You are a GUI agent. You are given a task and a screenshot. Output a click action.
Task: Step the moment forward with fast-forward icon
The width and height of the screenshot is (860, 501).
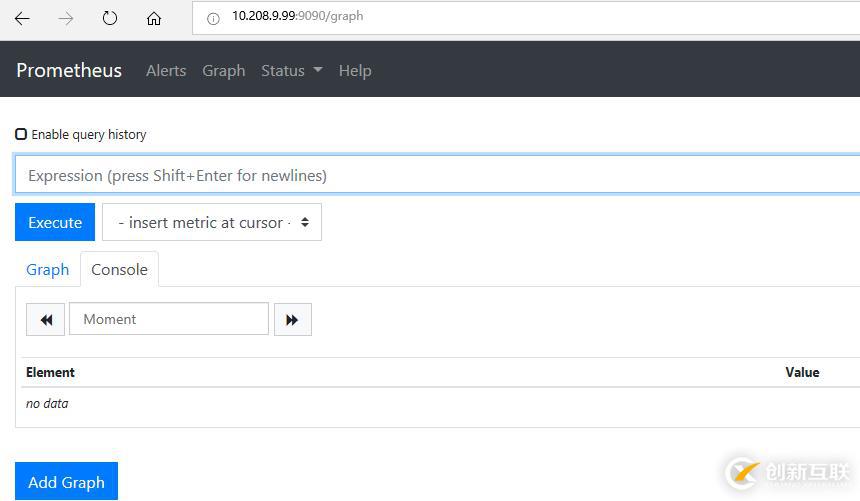point(293,319)
